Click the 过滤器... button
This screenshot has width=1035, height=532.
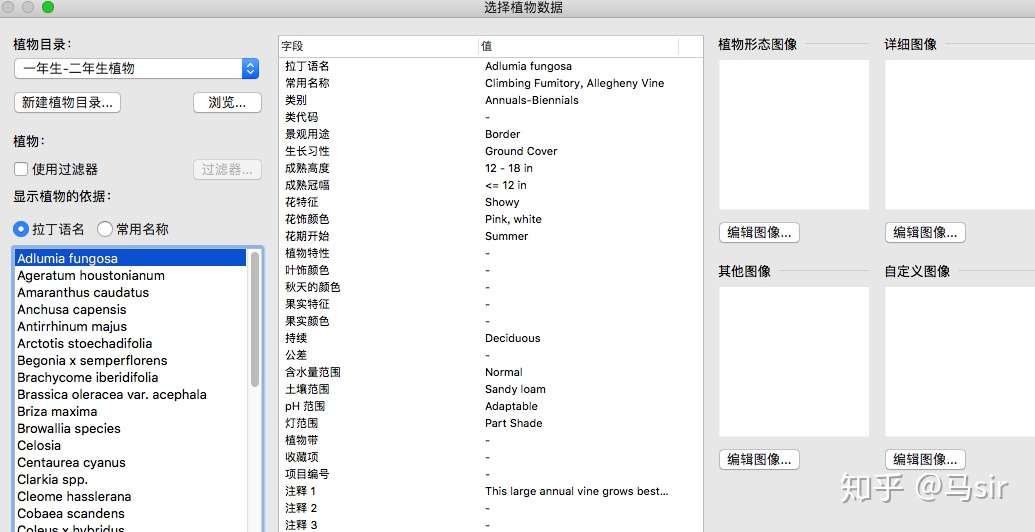pos(227,169)
